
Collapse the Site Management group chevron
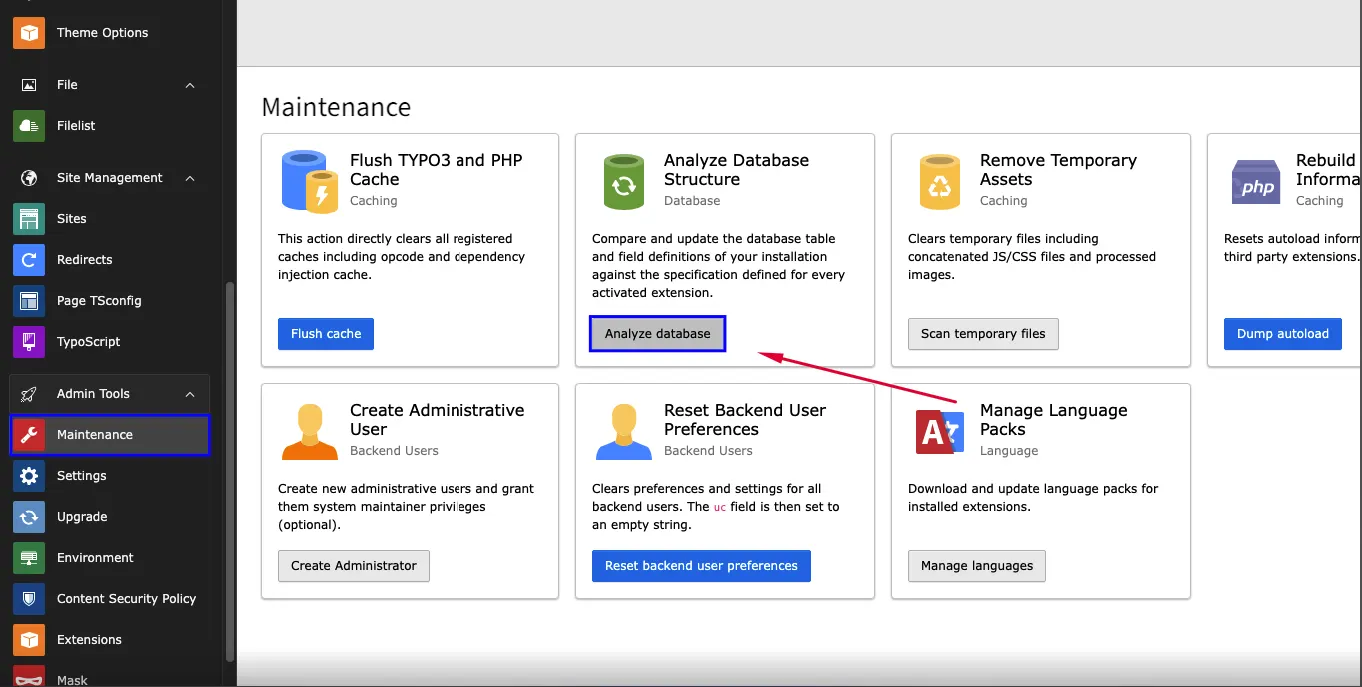(190, 178)
